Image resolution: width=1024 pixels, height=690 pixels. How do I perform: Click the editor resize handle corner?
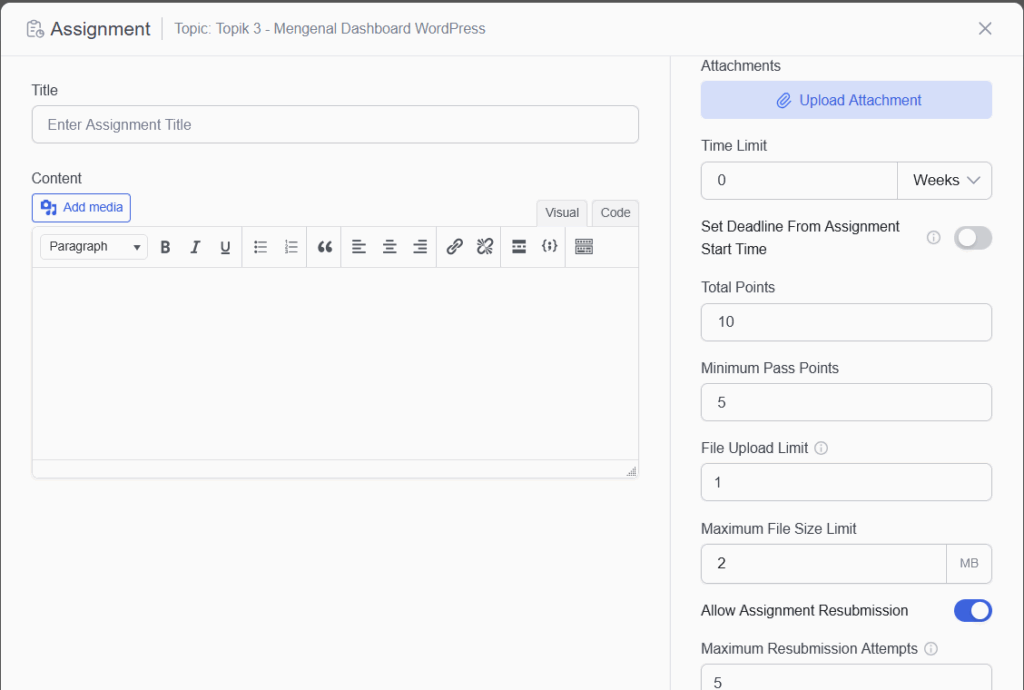[632, 471]
